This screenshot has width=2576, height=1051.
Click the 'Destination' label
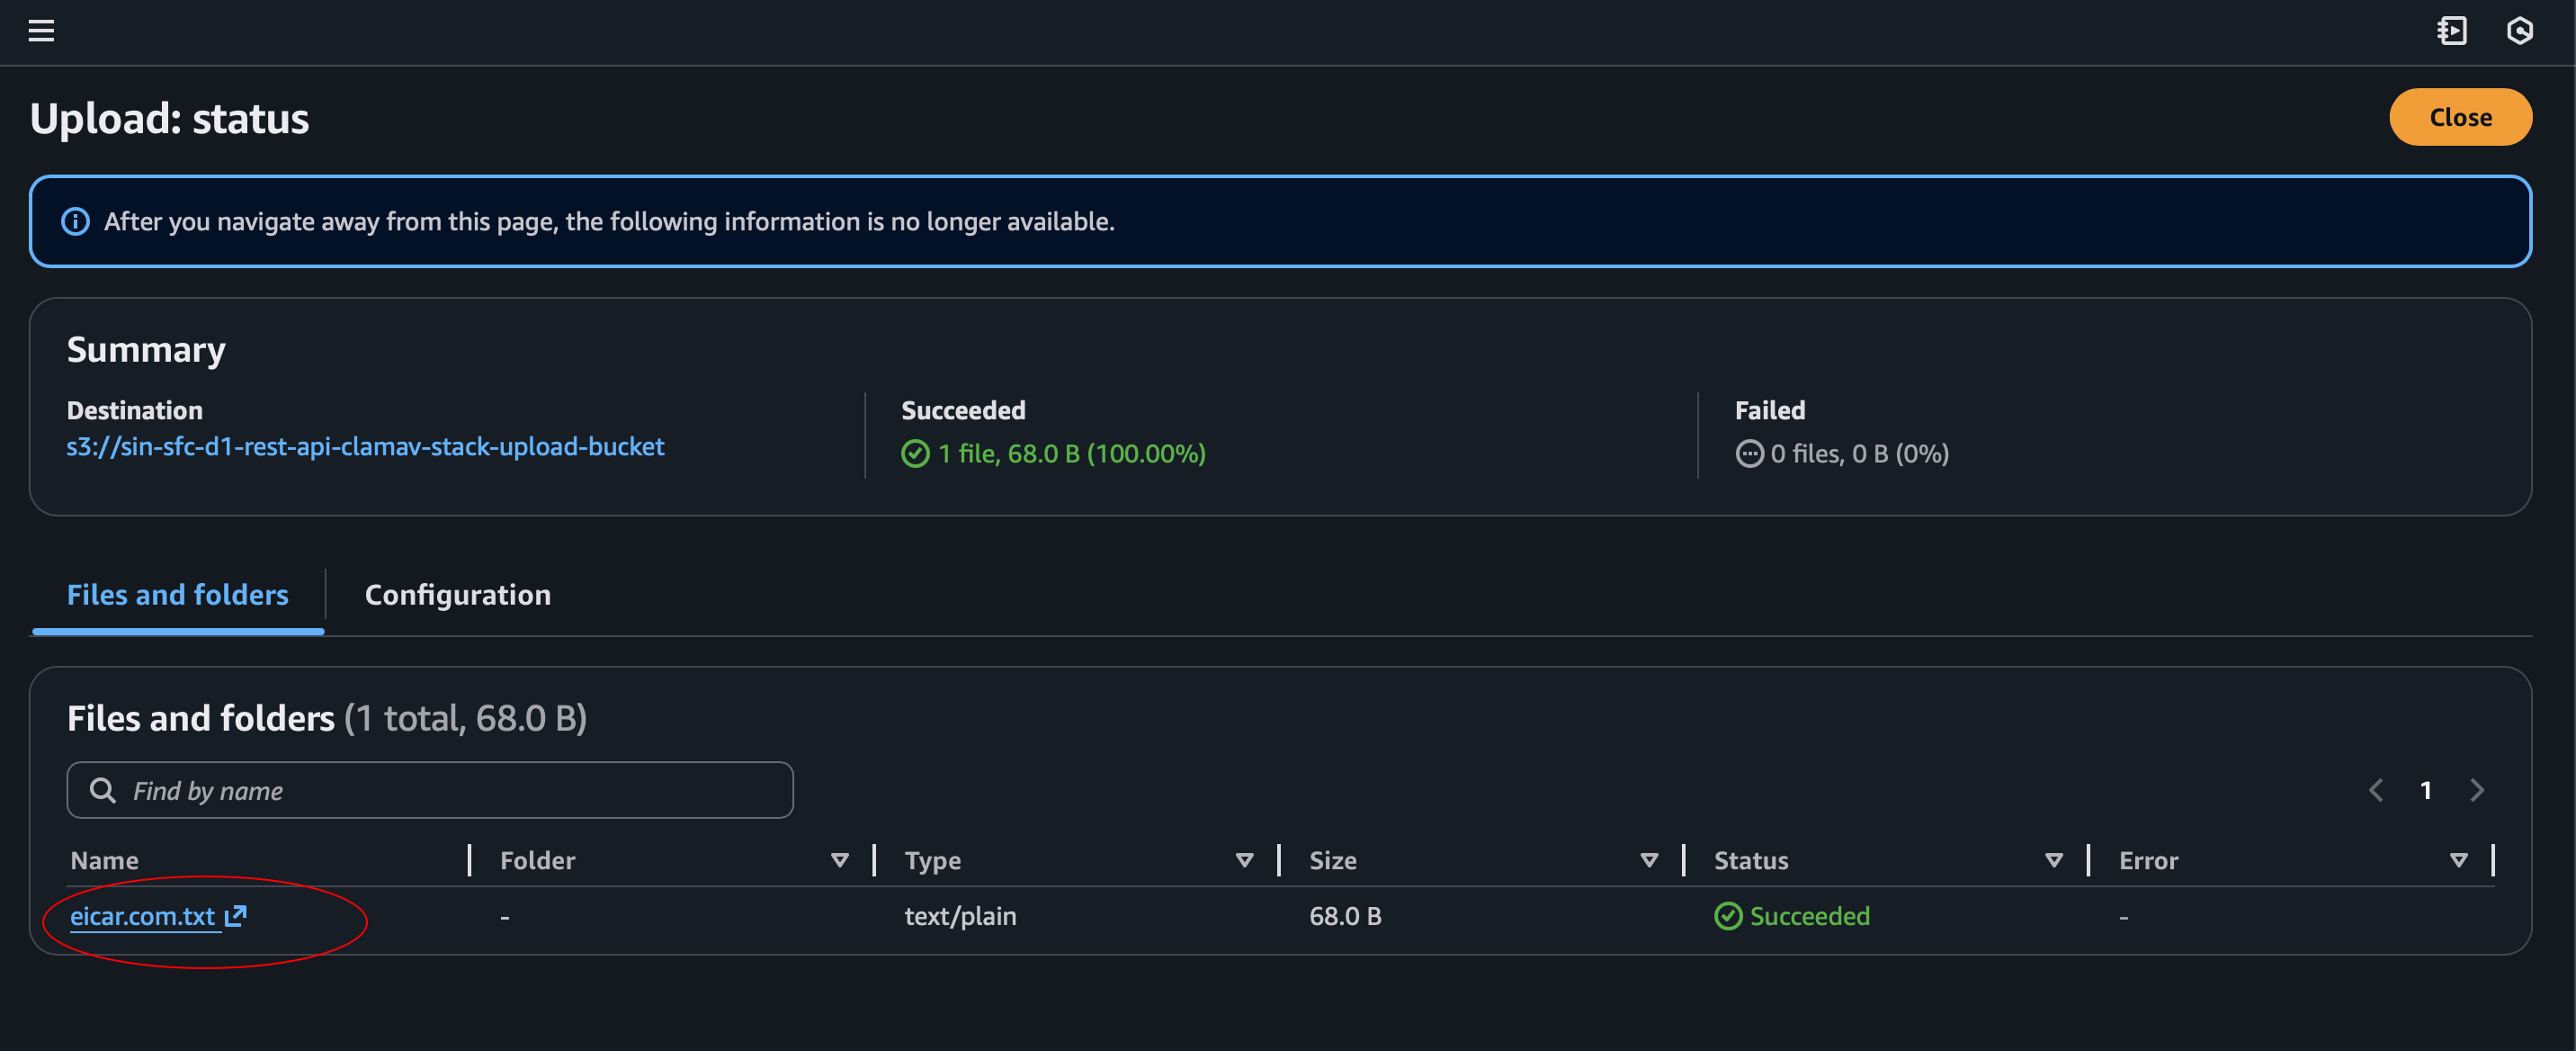135,411
